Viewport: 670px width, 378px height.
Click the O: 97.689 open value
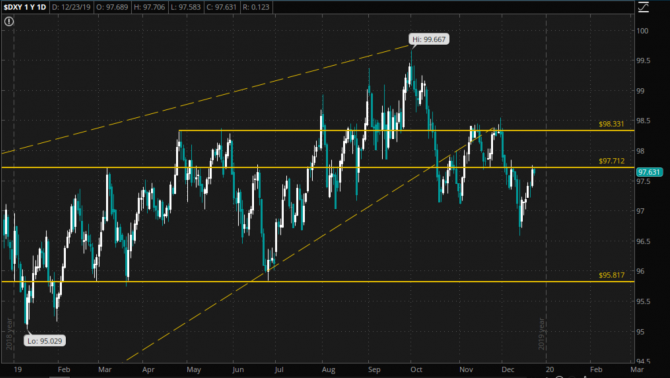pyautogui.click(x=112, y=7)
